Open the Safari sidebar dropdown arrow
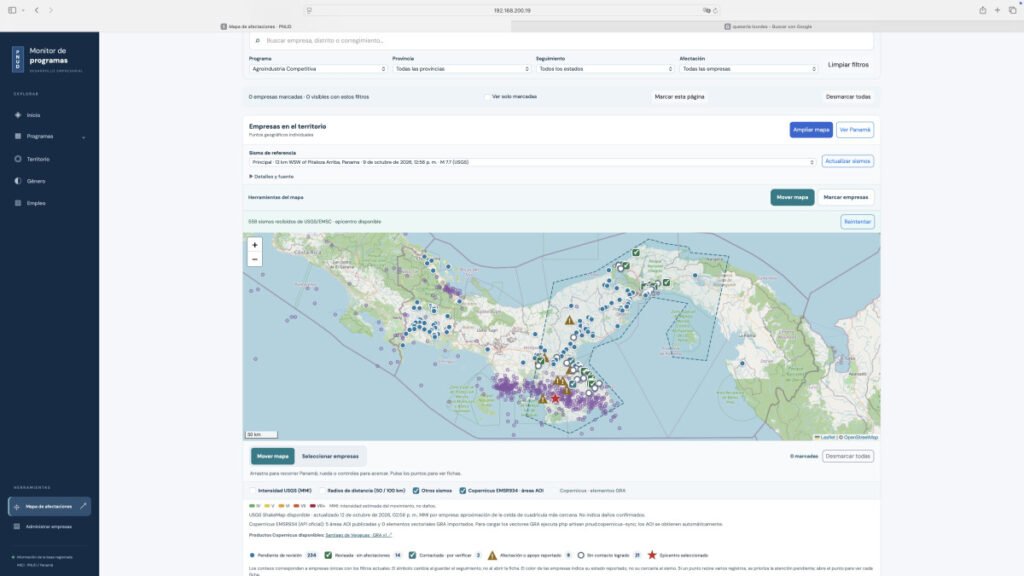This screenshot has height=576, width=1024. pos(23,10)
